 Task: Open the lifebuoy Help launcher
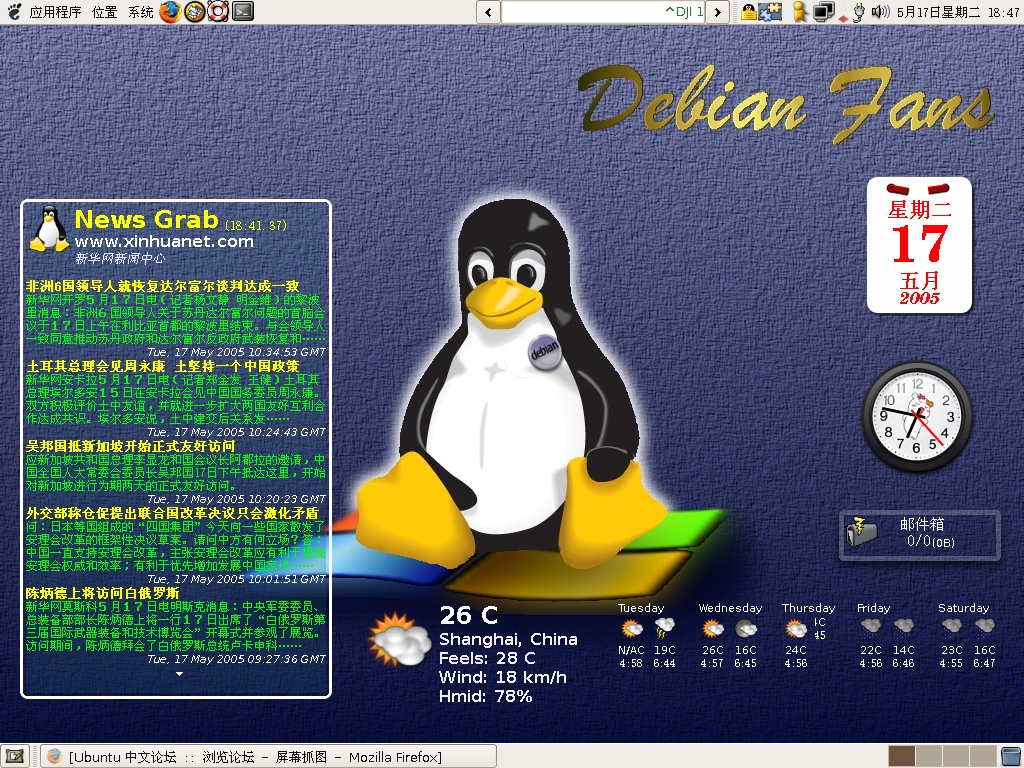219,11
